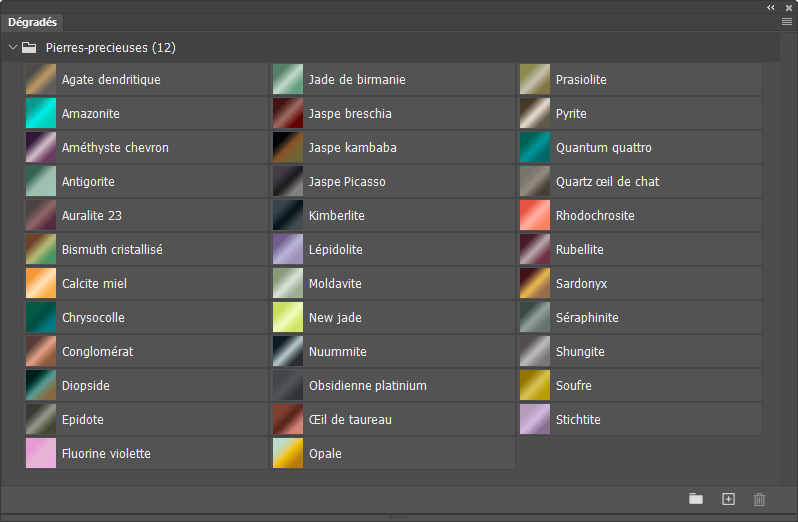Viewport: 798px width, 522px height.
Task: Select the Amazonite gradient swatch
Action: click(41, 114)
